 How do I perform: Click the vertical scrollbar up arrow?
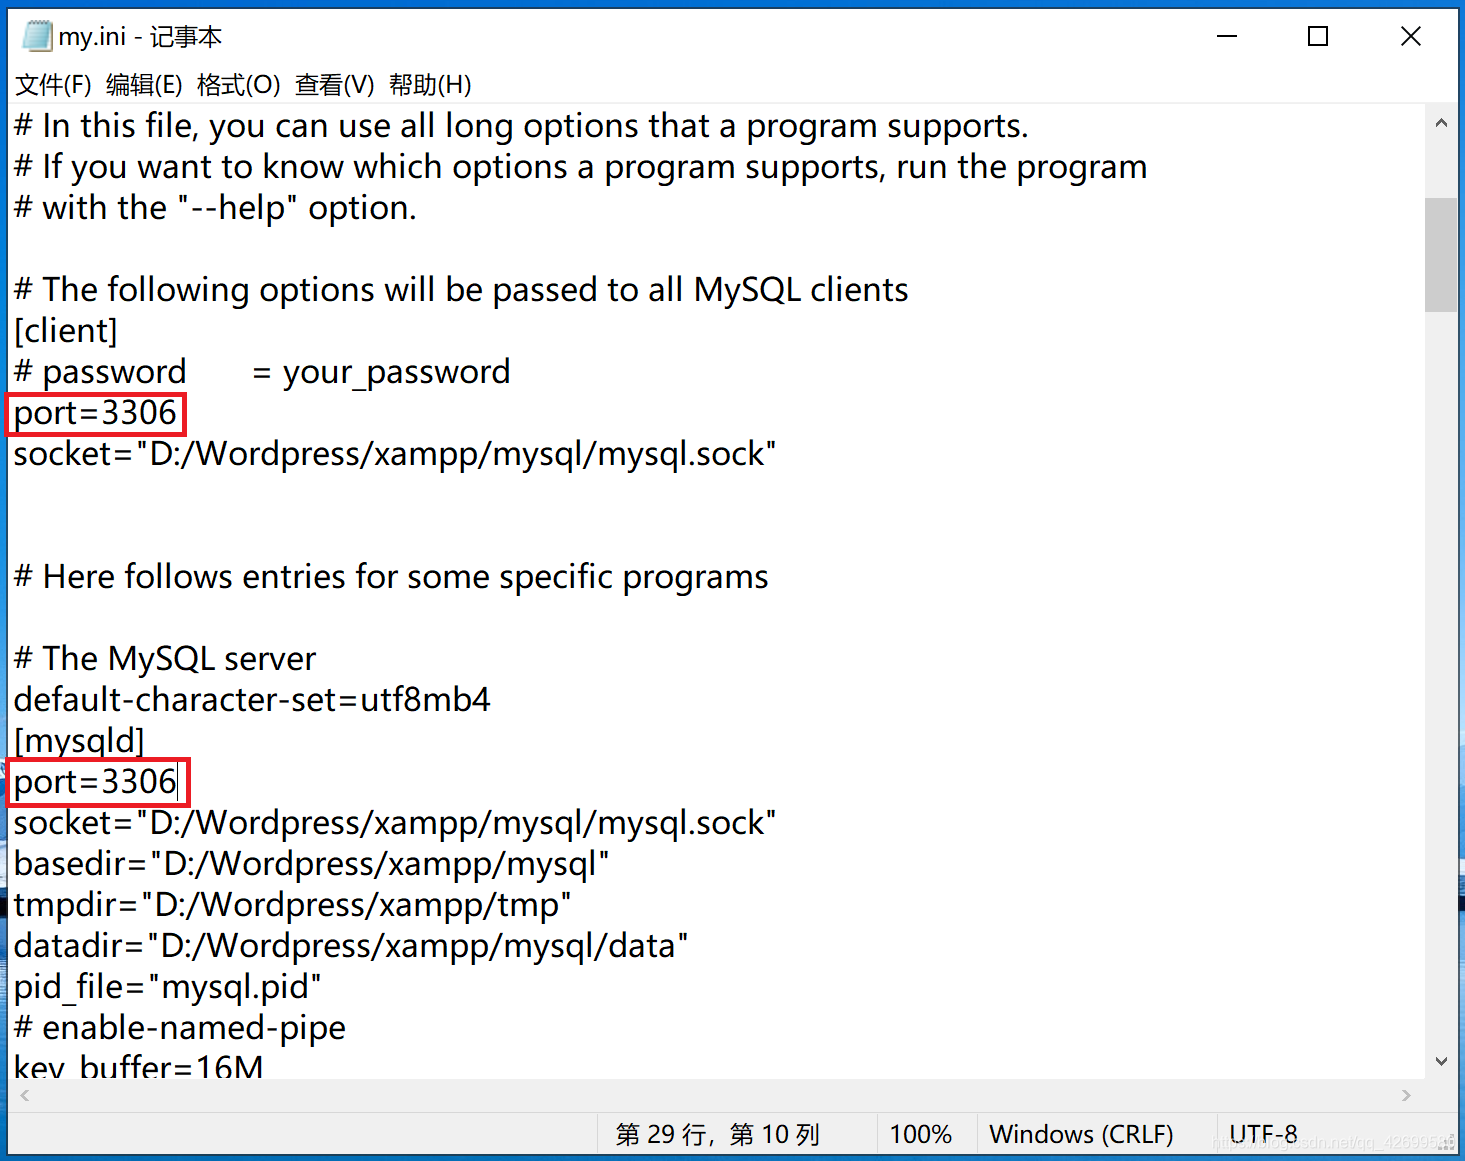click(x=1441, y=123)
